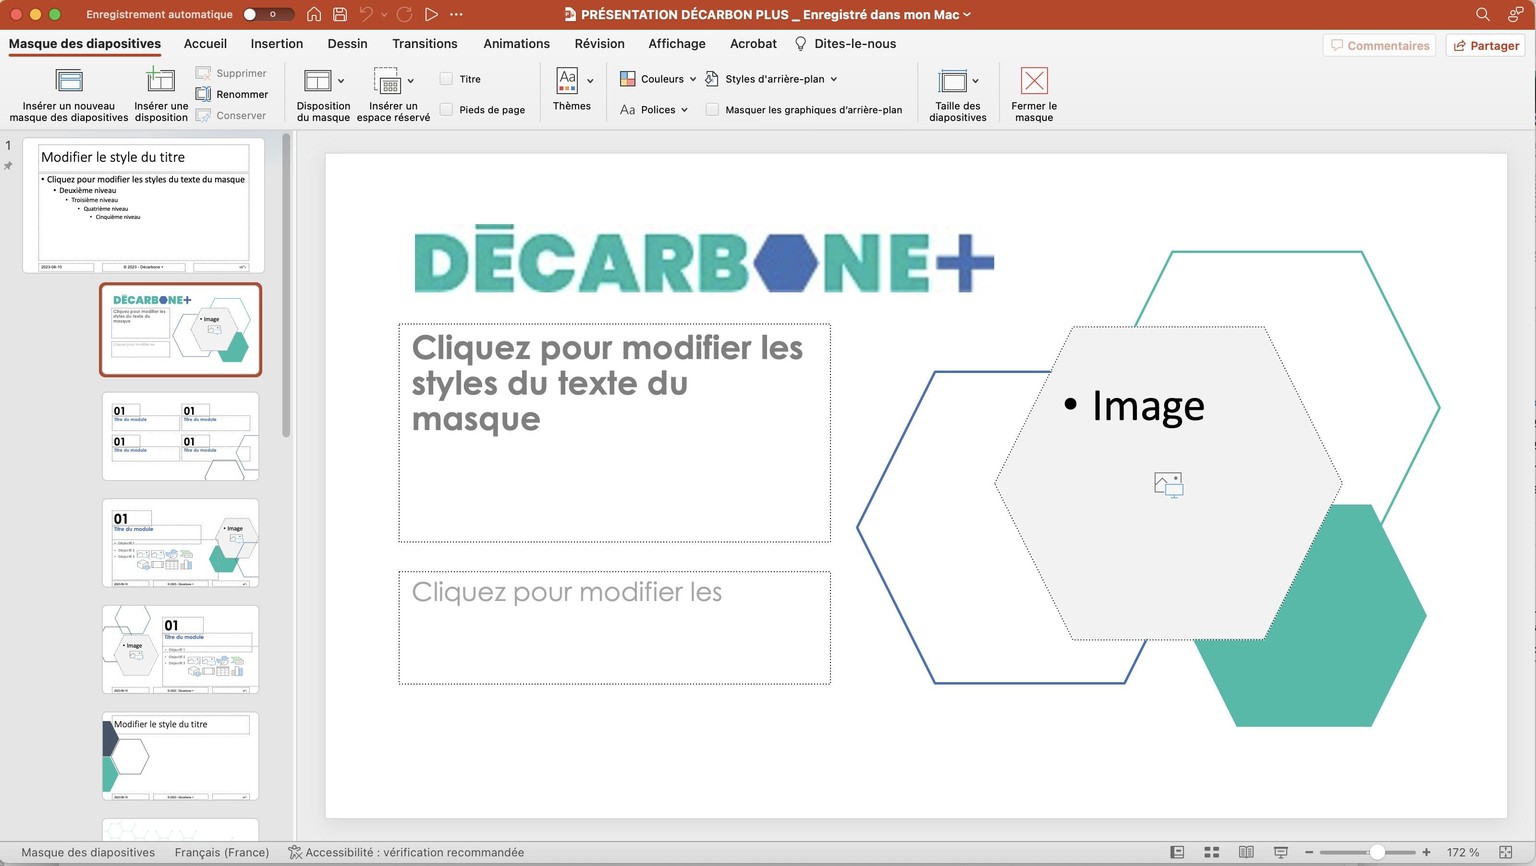Click the share people icon in title bar

click(x=1515, y=14)
